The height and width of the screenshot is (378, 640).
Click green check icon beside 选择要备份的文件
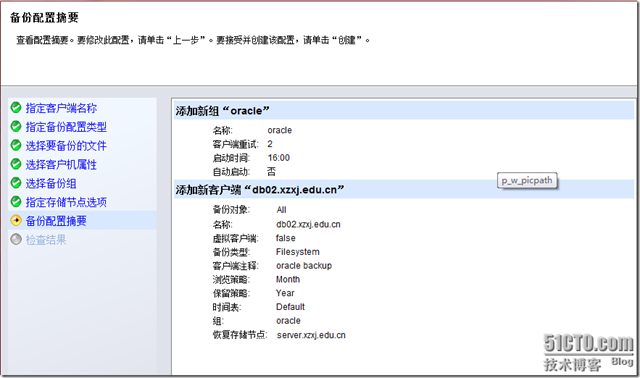16,145
